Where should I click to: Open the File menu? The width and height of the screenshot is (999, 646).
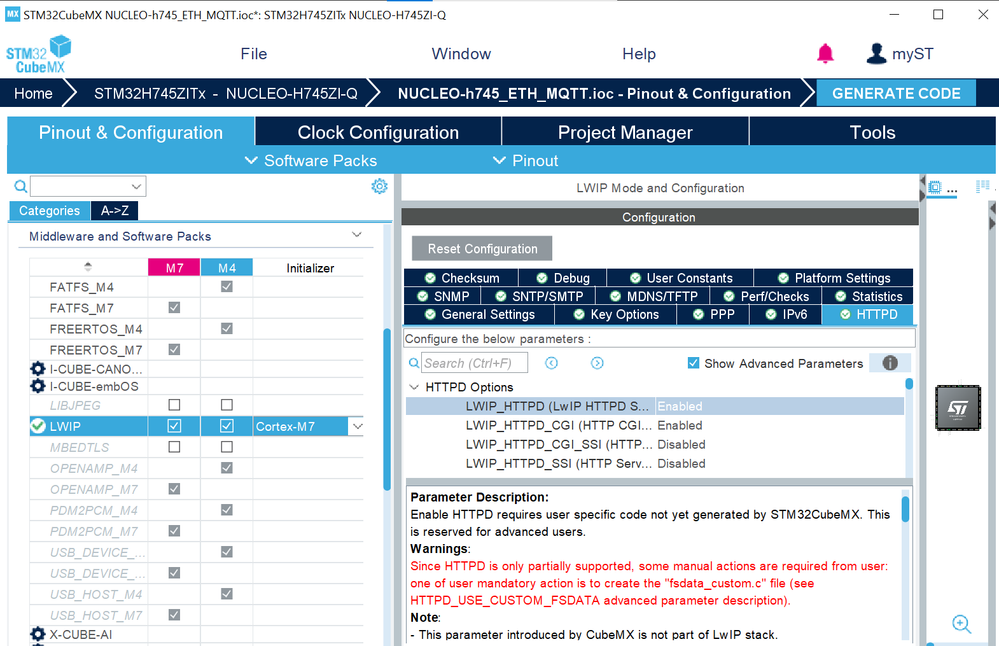pyautogui.click(x=254, y=54)
